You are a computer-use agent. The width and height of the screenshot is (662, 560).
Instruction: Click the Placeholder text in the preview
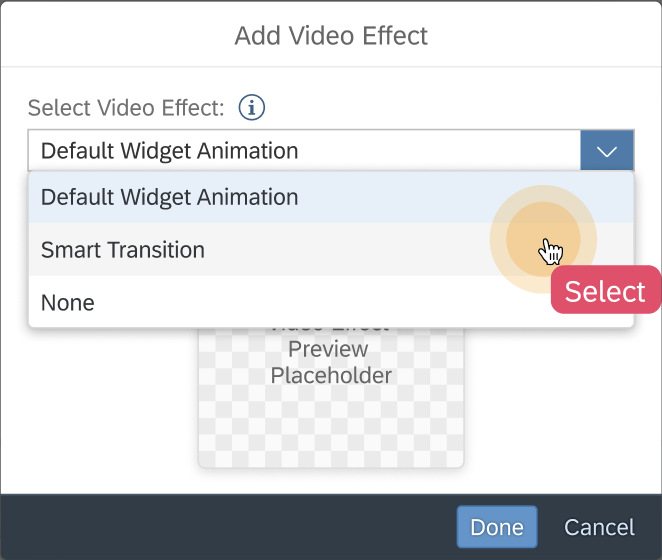tap(331, 375)
